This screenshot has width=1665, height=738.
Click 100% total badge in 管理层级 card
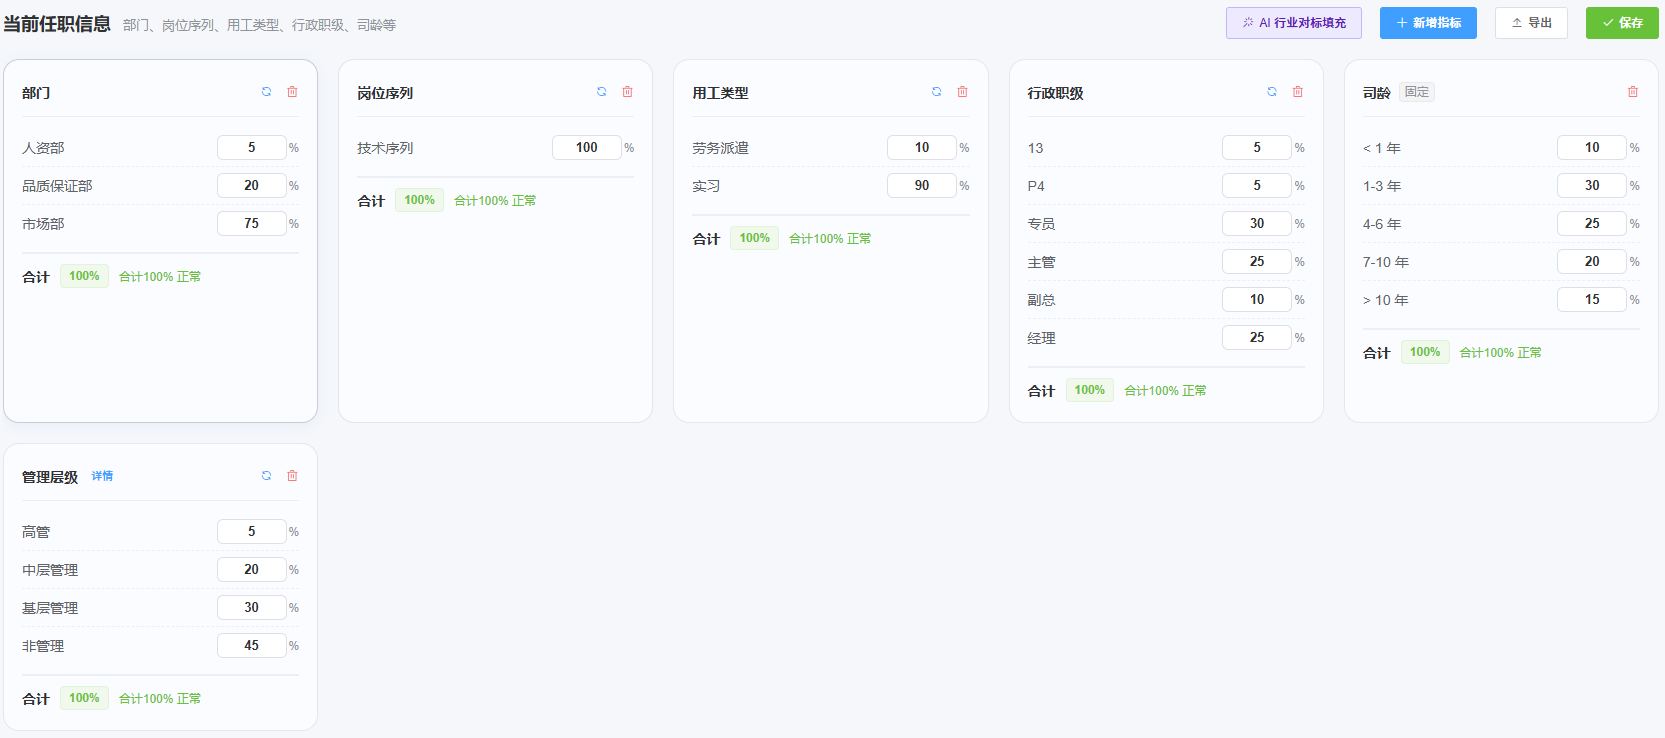tap(84, 698)
